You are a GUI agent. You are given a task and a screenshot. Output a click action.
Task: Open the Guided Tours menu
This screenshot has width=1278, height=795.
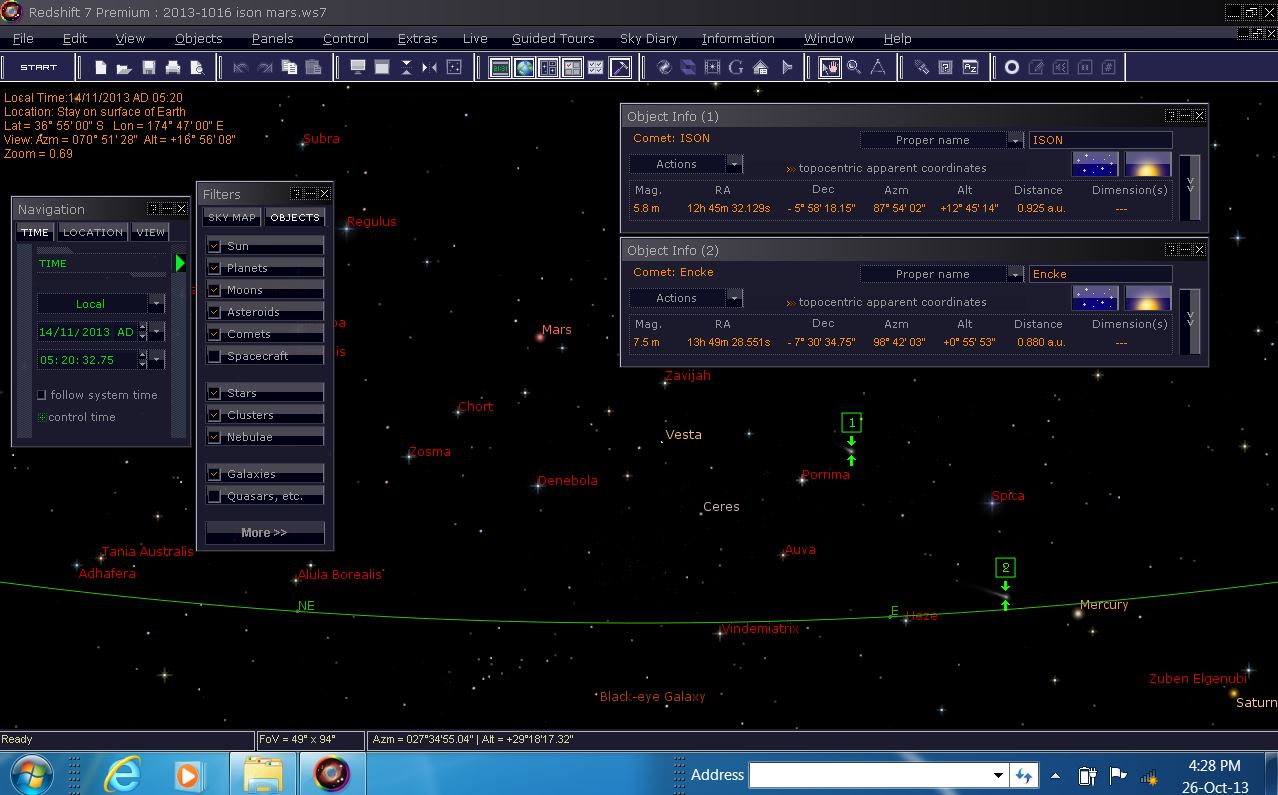[553, 39]
